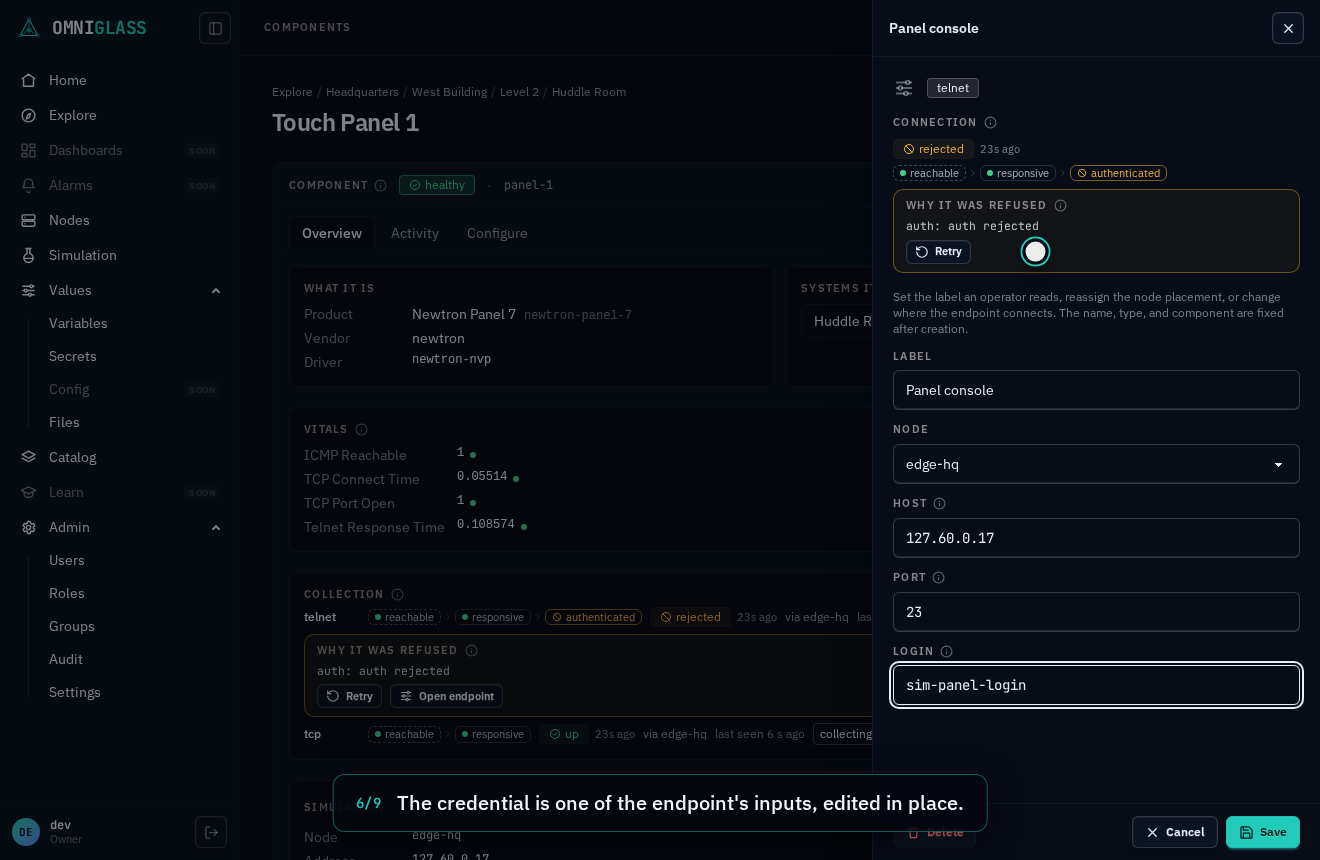Open Files under Values
The width and height of the screenshot is (1320, 860).
[64, 422]
